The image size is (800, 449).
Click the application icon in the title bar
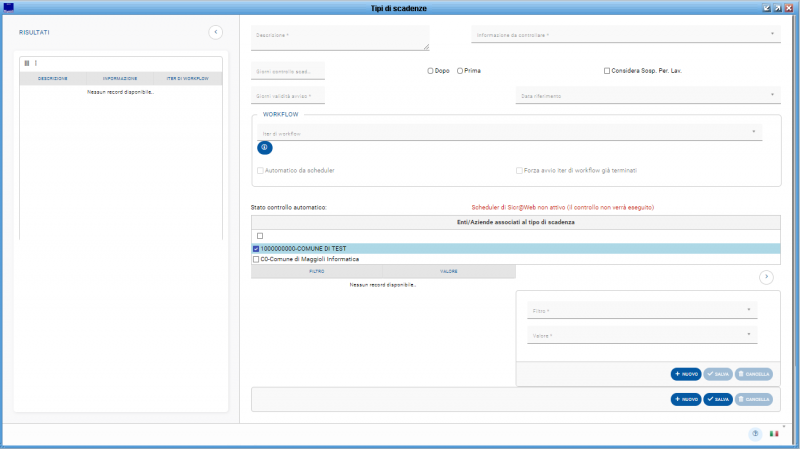(9, 7)
